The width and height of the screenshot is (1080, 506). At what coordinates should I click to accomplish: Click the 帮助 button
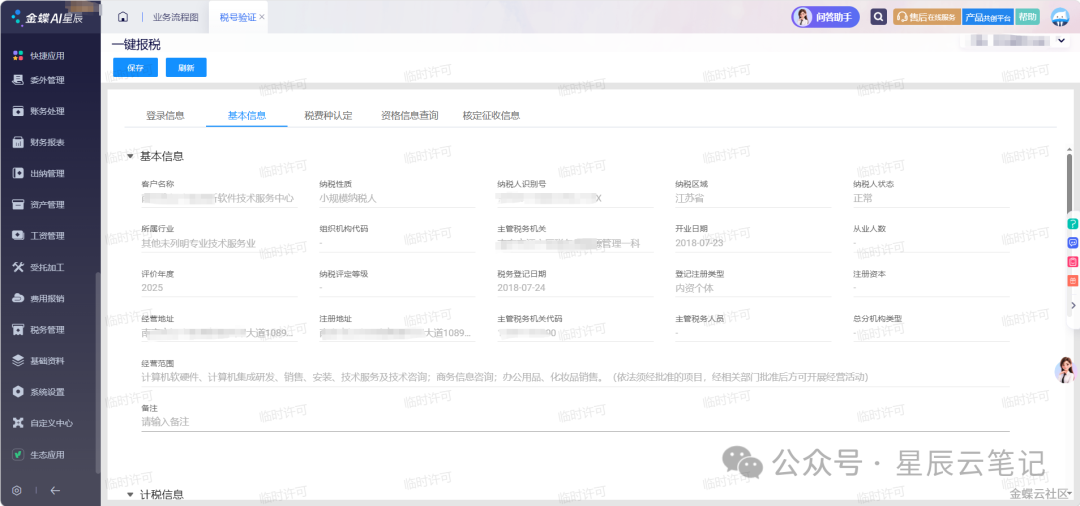pyautogui.click(x=1027, y=17)
